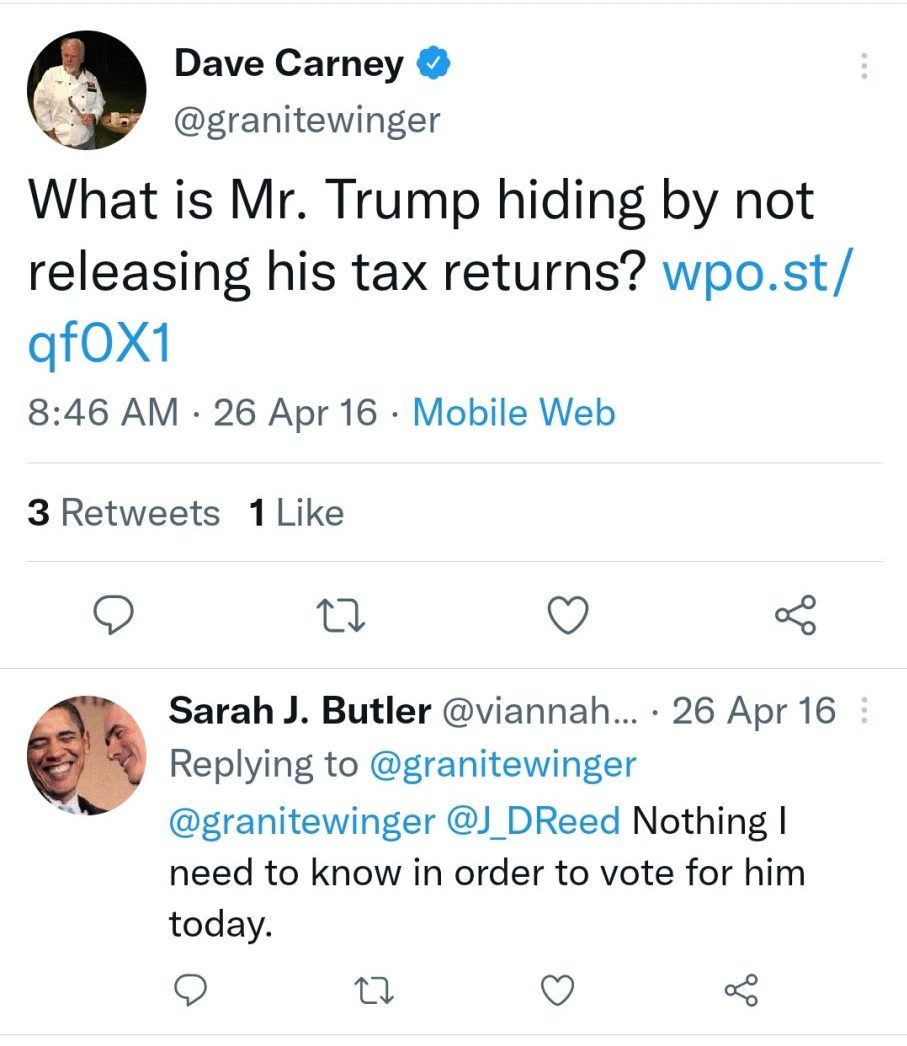This screenshot has width=907, height=1046.
Task: Like Dave Carney's main tweet
Action: (569, 615)
